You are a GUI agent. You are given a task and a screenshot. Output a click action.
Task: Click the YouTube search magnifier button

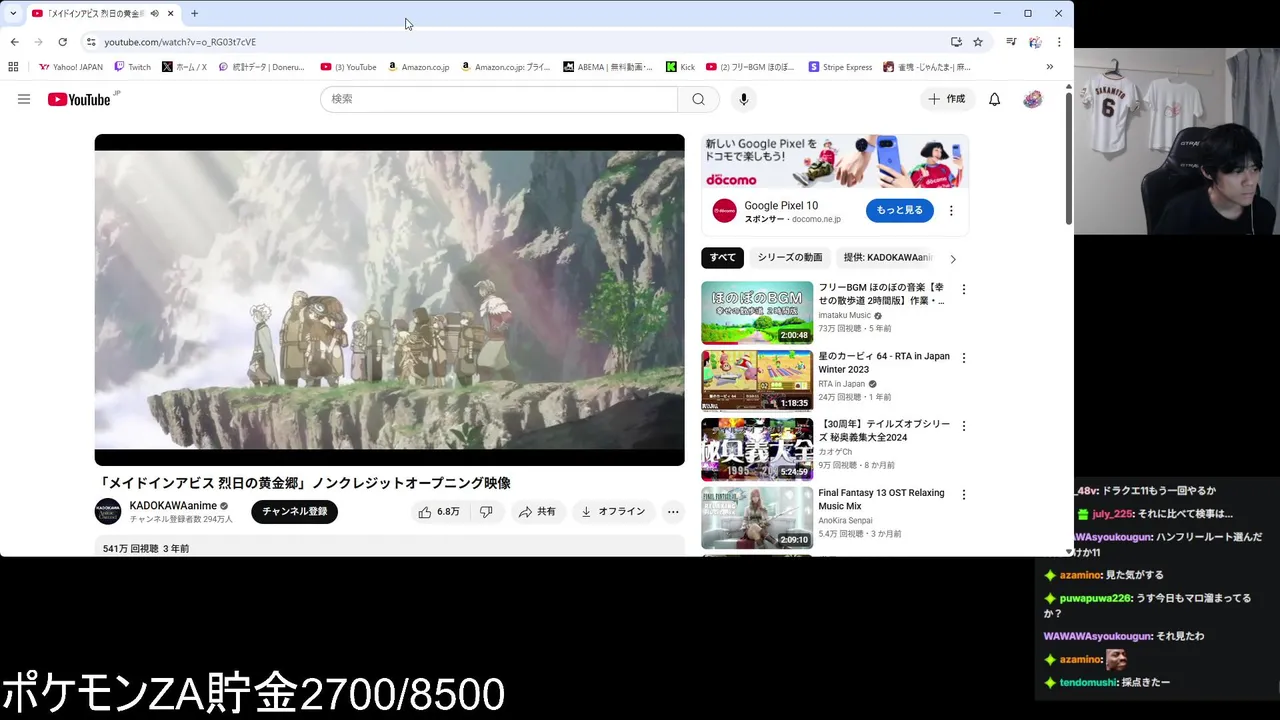(x=698, y=99)
